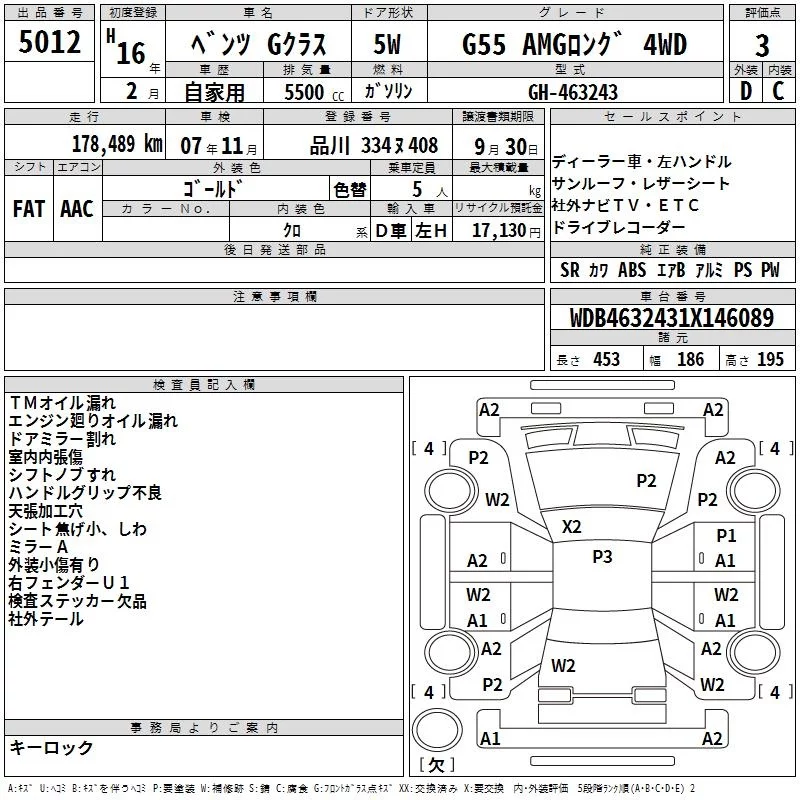
Task: Select the car name ベンツ Gクラス
Action: point(258,44)
